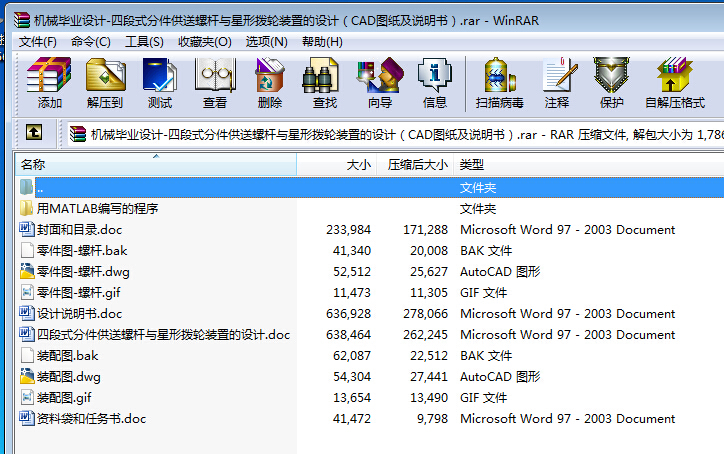724x454 pixels.
Task: Click the 注释 (Comment) toolbar icon
Action: [x=560, y=74]
